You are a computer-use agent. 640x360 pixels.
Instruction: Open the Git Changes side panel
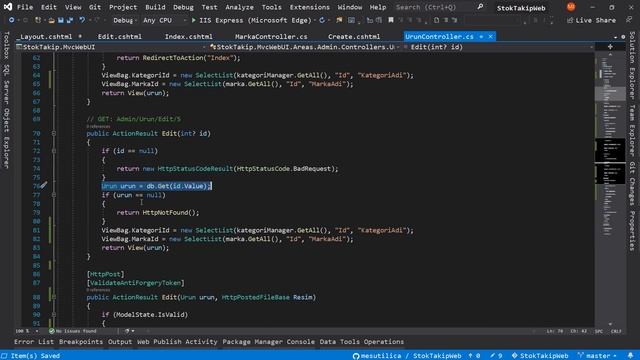pos(632,184)
